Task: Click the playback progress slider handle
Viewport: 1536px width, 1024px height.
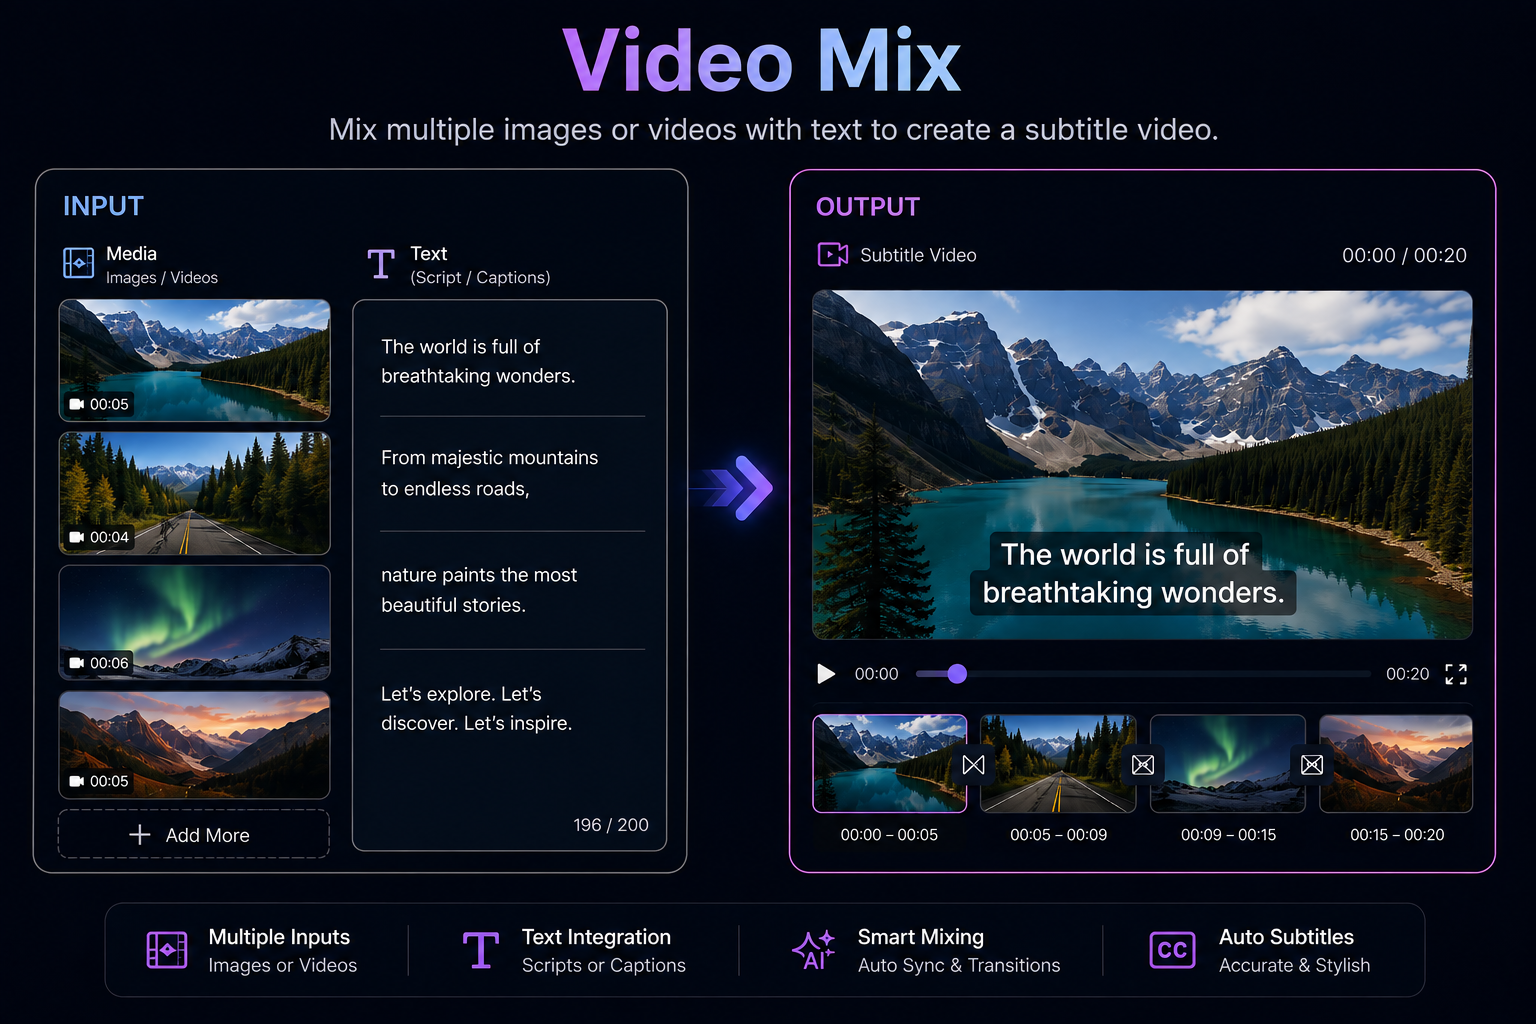Action: pyautogui.click(x=957, y=674)
